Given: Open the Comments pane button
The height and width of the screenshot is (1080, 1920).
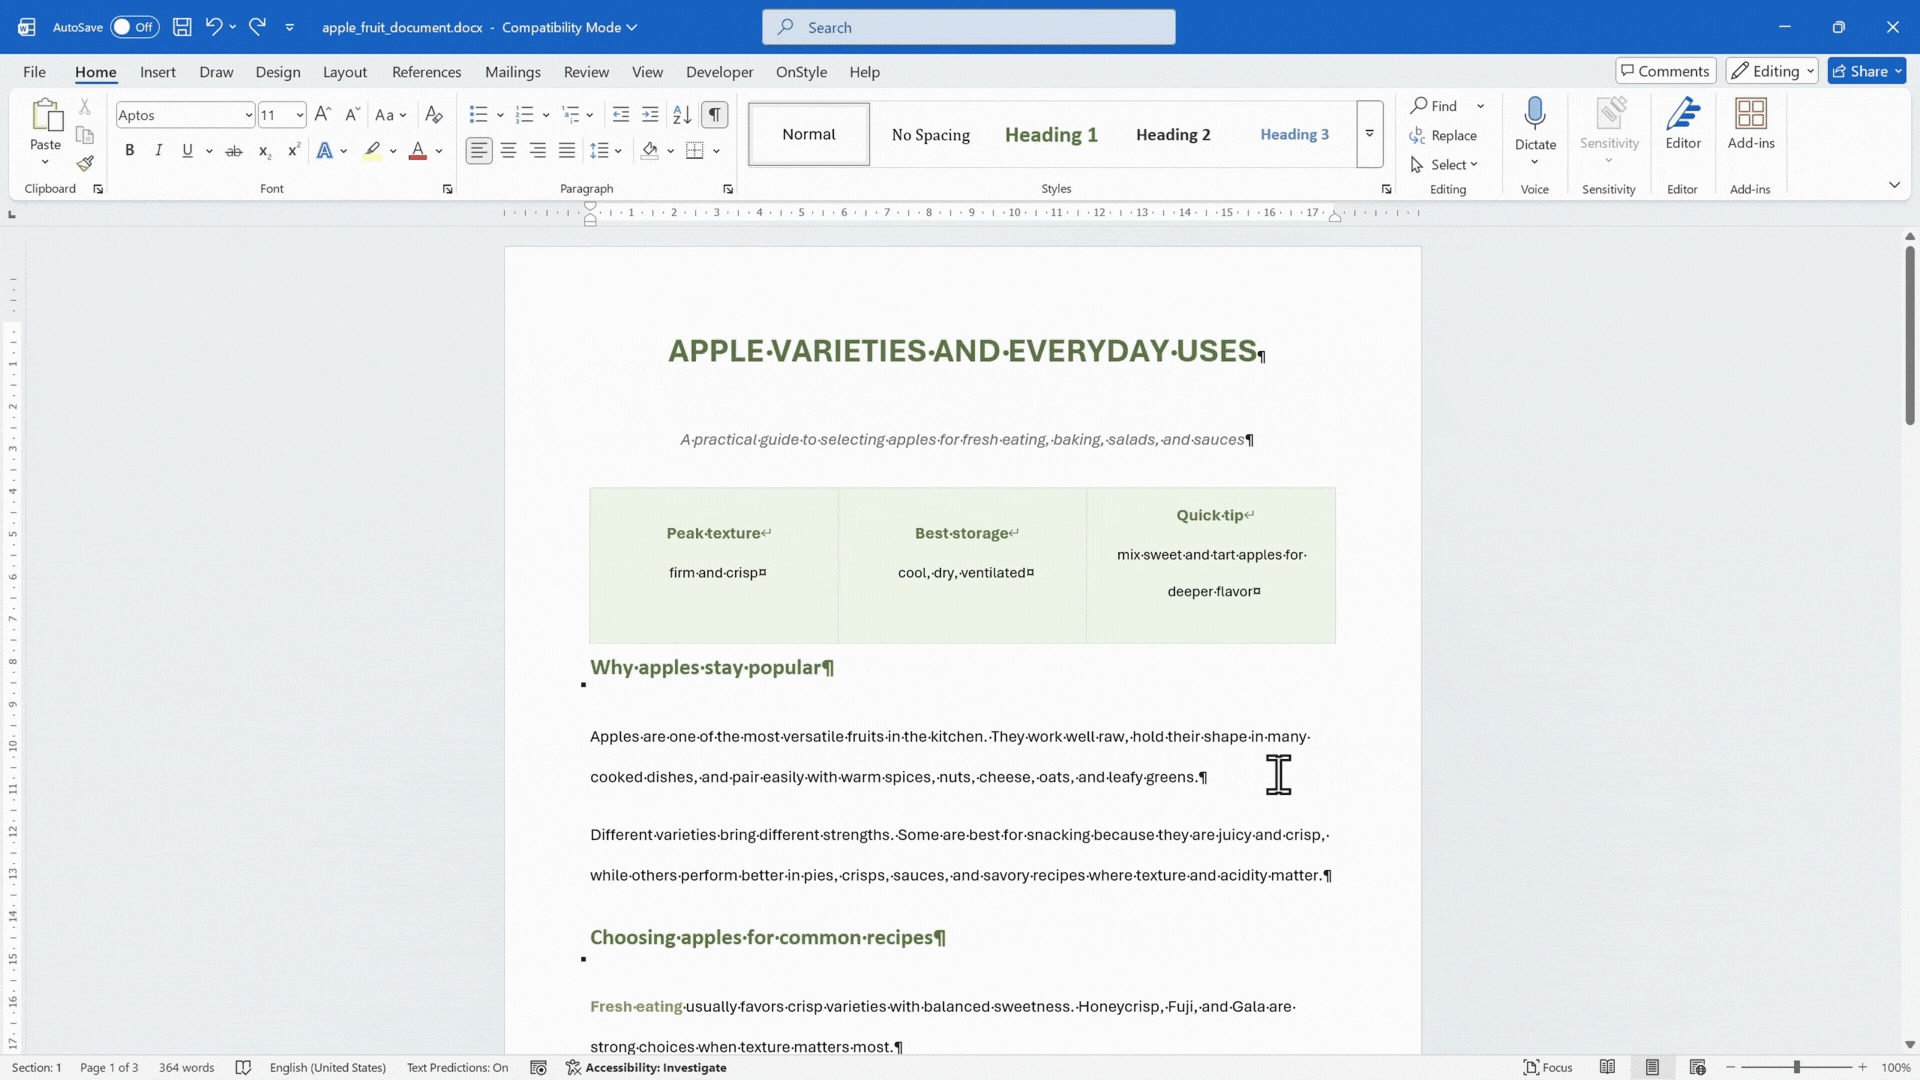Looking at the screenshot, I should 1665,71.
